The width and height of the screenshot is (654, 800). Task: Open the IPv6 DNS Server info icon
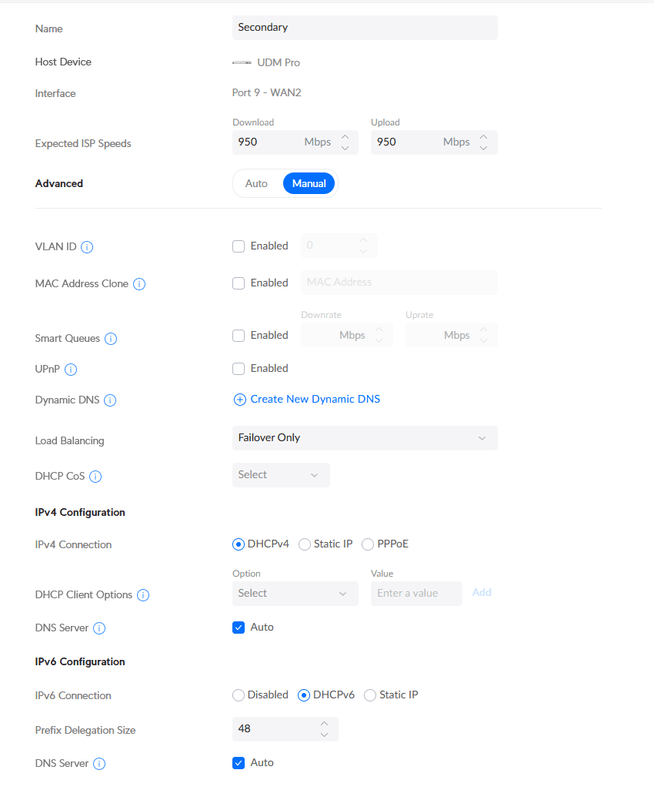(x=99, y=764)
